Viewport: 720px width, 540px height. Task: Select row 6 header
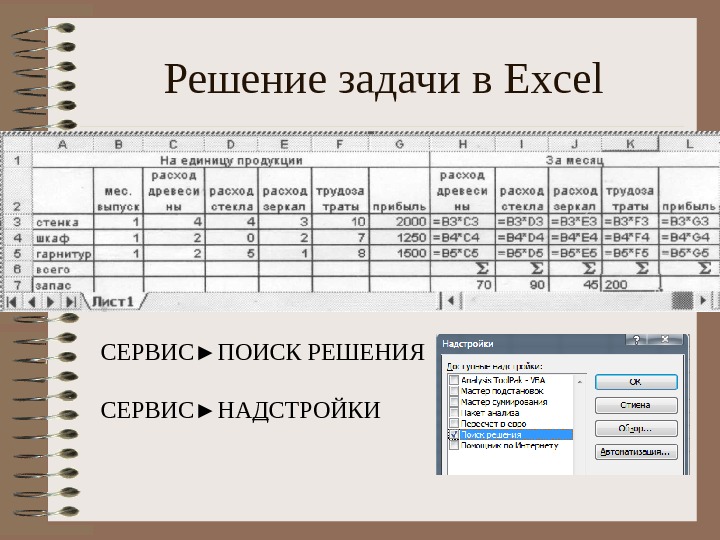(17, 269)
